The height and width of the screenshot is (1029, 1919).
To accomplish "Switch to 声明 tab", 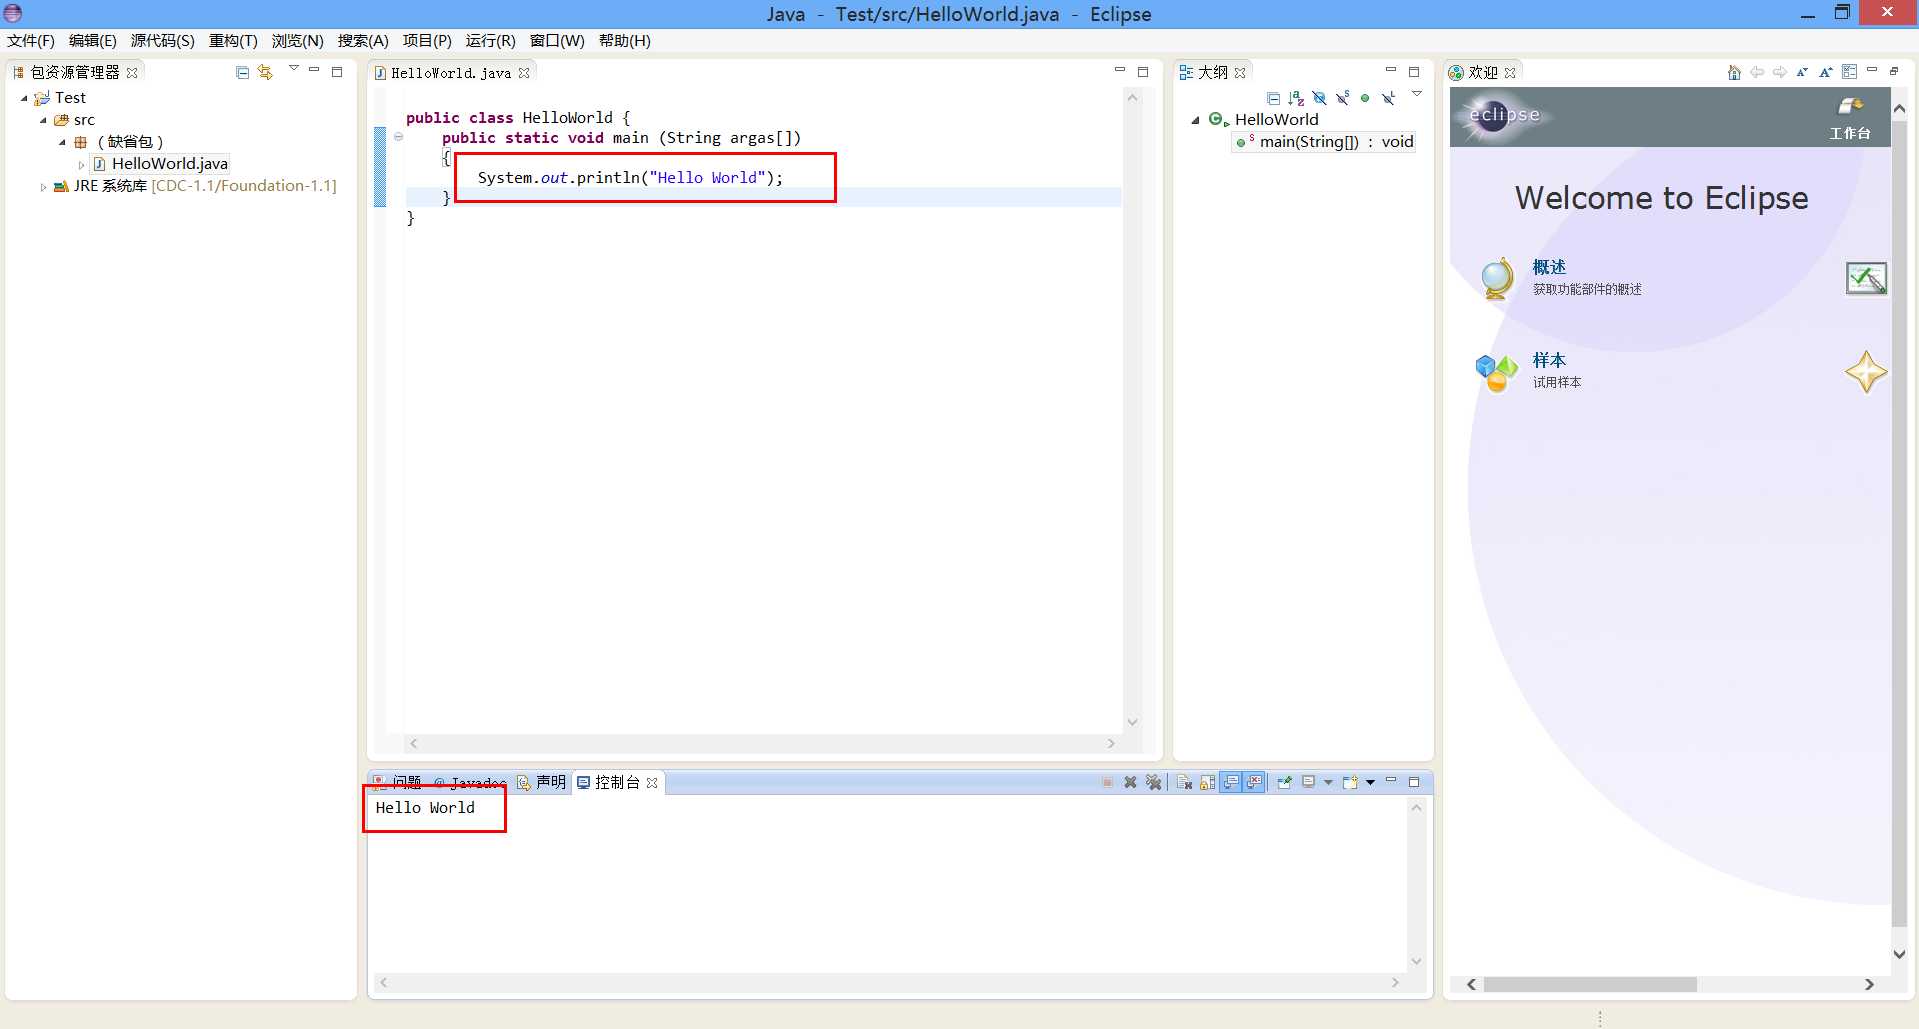I will (x=541, y=782).
